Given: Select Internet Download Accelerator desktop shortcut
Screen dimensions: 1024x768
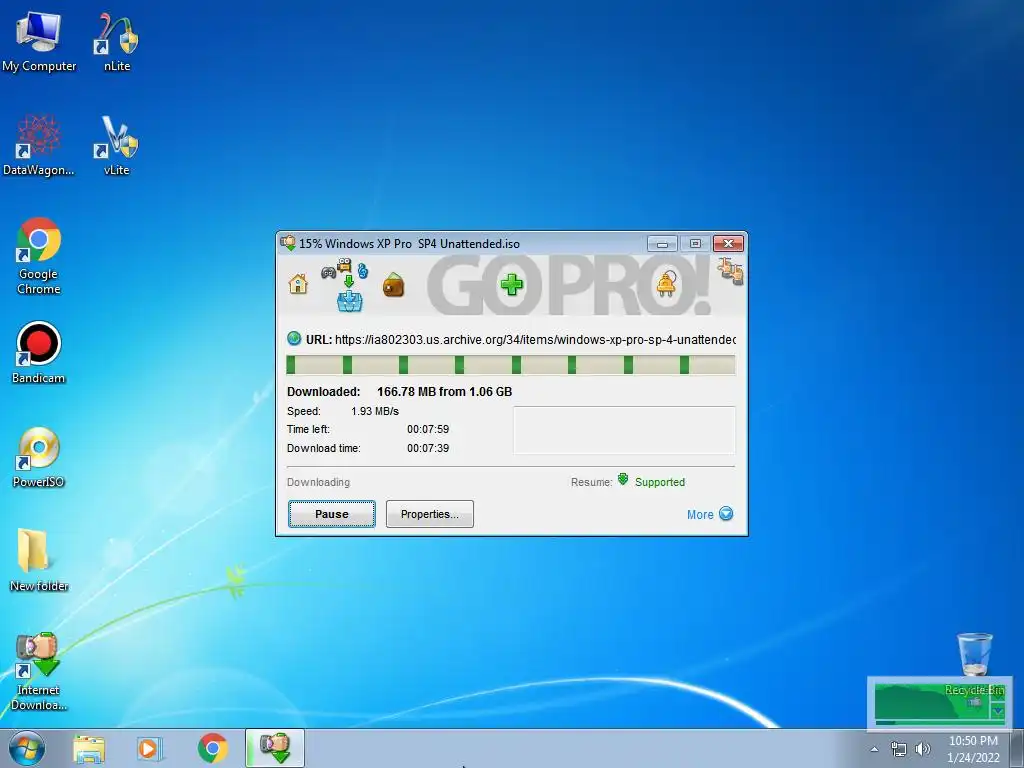Looking at the screenshot, I should coord(39,671).
